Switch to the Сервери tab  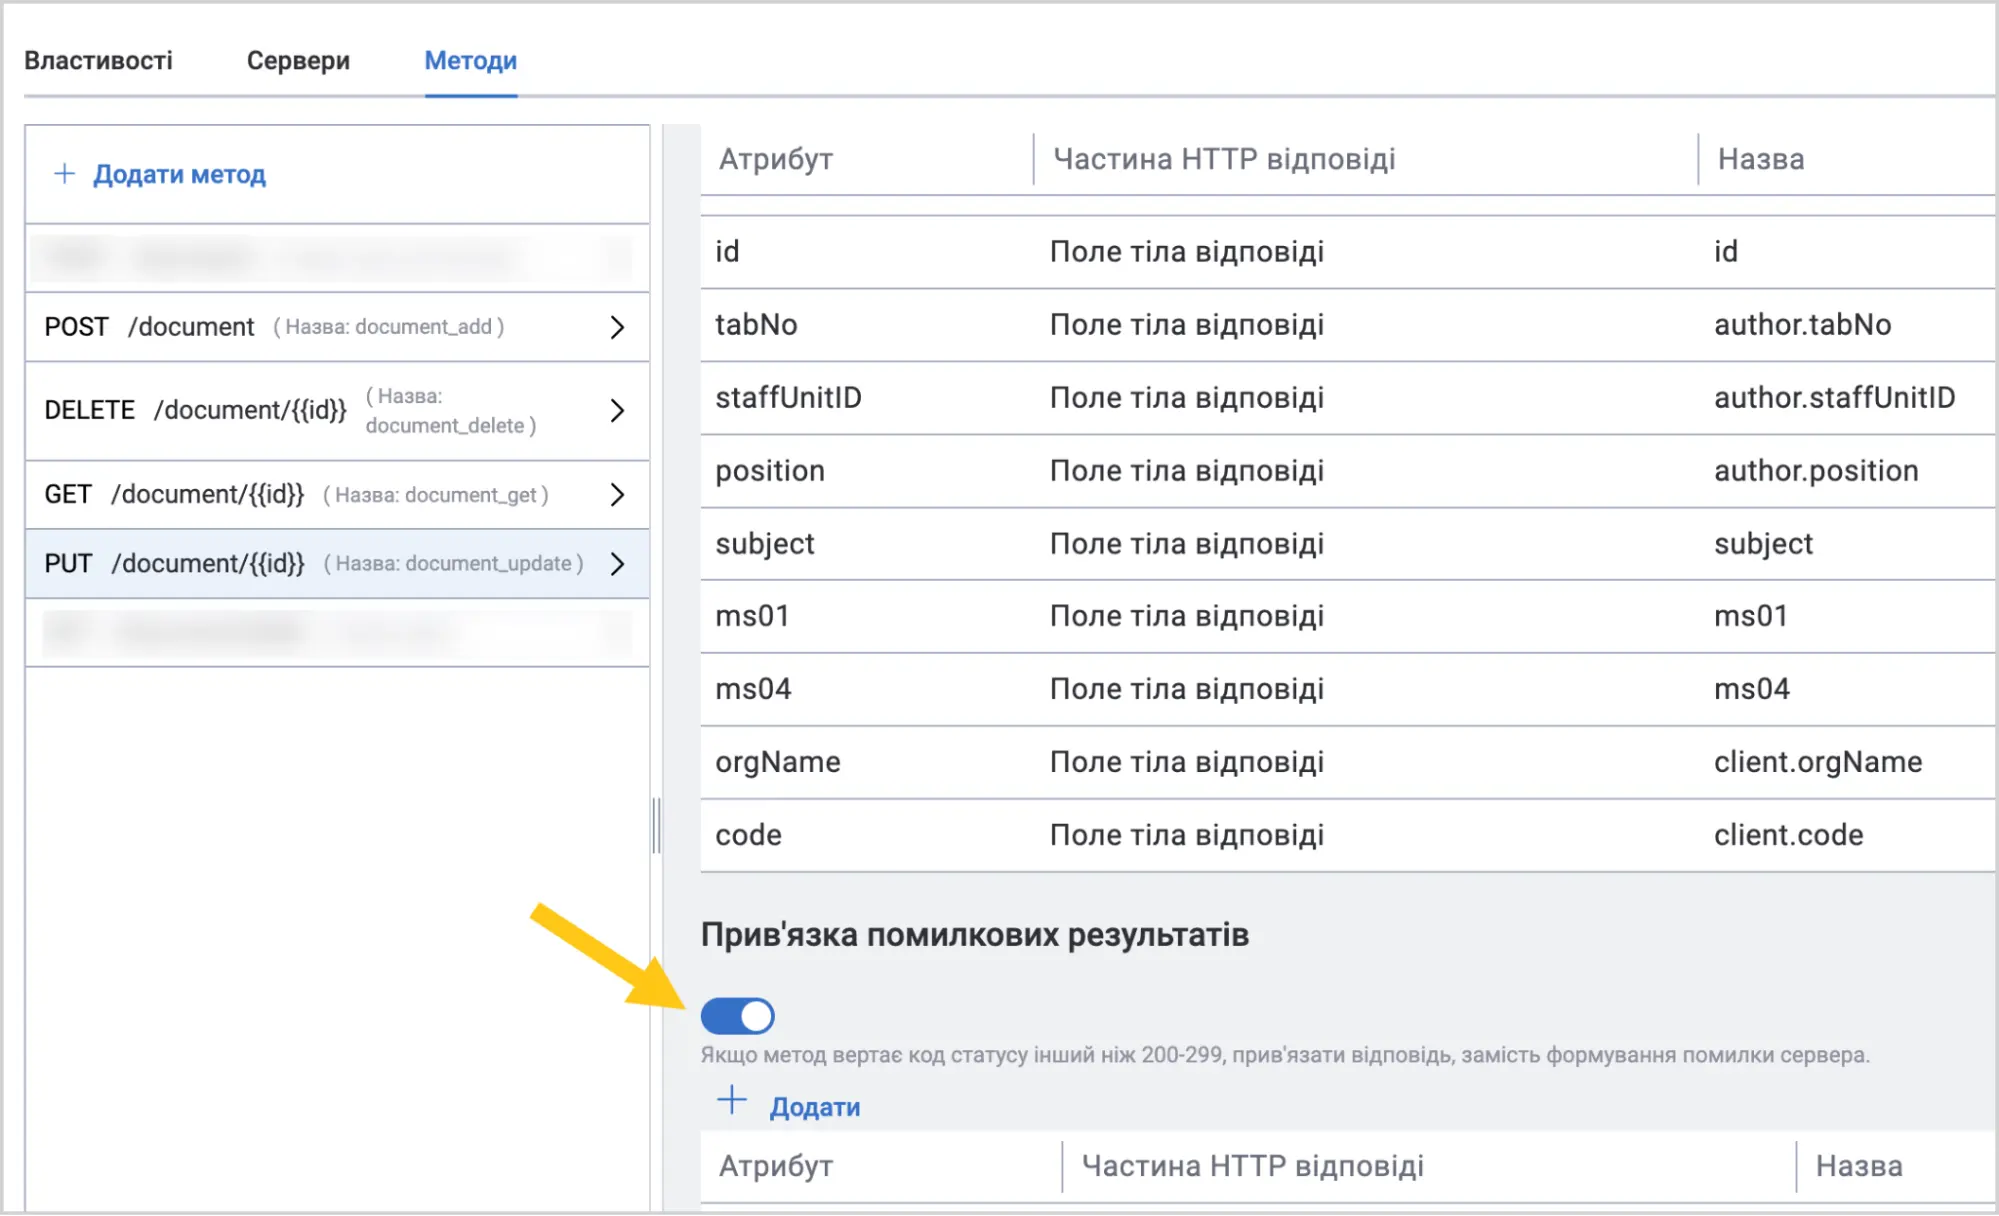(298, 61)
